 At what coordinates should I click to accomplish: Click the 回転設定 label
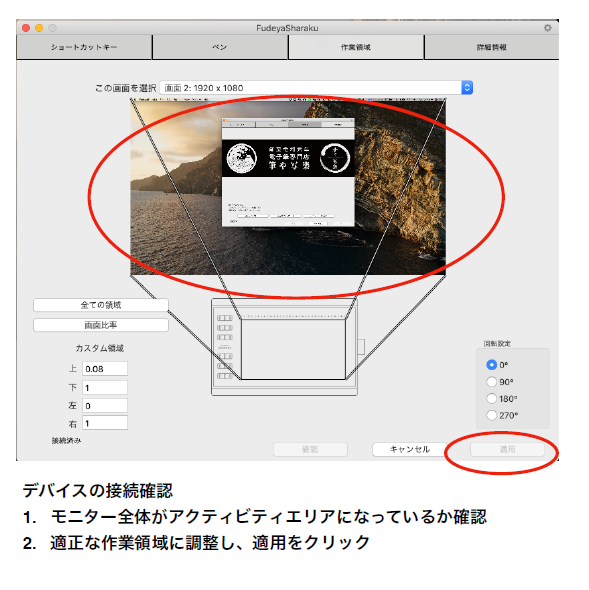(497, 344)
